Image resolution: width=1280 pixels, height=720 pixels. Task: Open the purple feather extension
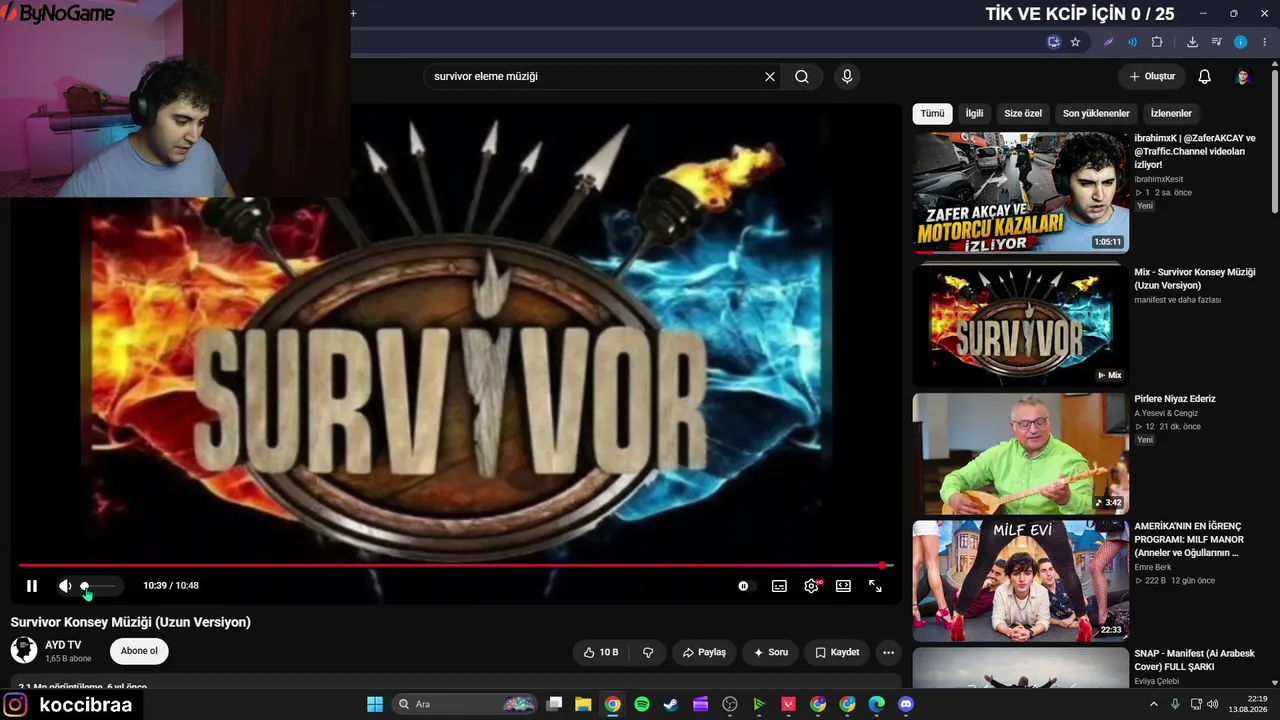tap(1108, 42)
